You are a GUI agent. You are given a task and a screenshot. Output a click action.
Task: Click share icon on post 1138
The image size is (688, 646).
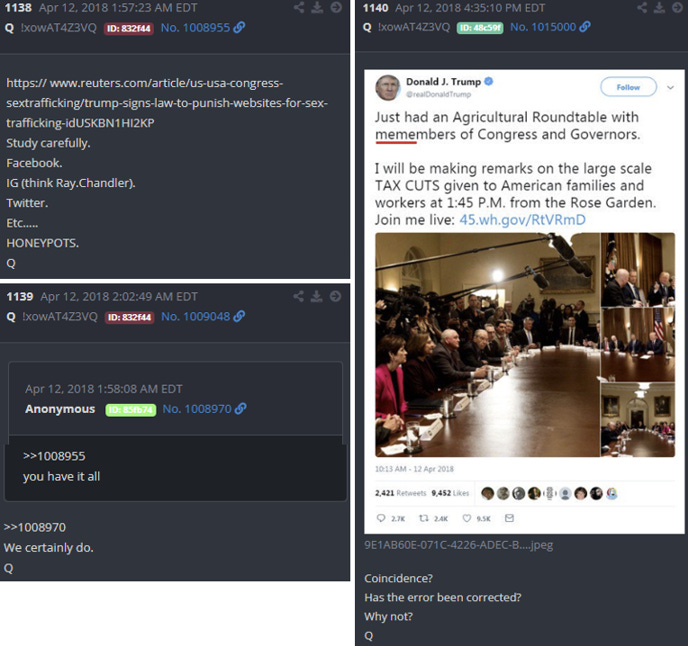coord(299,7)
